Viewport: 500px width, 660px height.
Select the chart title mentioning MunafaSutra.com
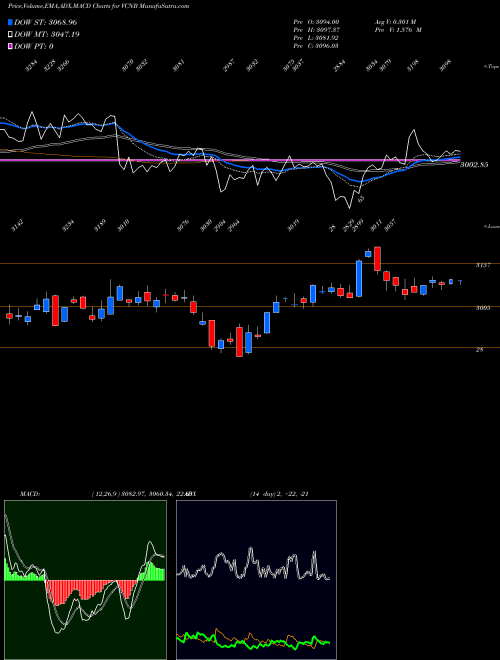pos(99,6)
